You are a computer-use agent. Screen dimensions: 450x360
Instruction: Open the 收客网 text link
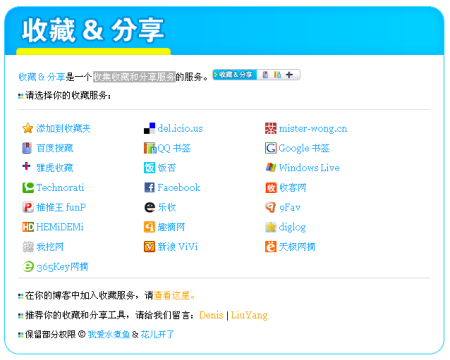[293, 188]
